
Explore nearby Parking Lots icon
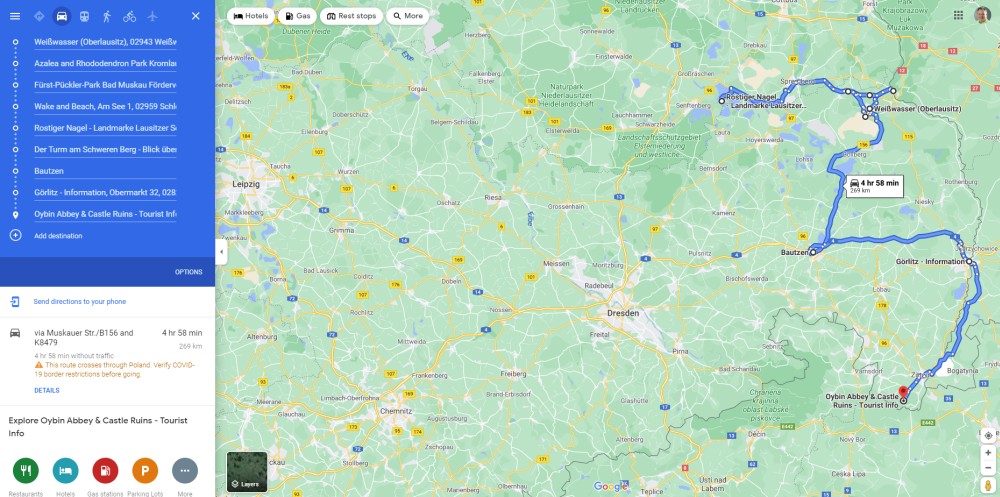click(x=145, y=471)
